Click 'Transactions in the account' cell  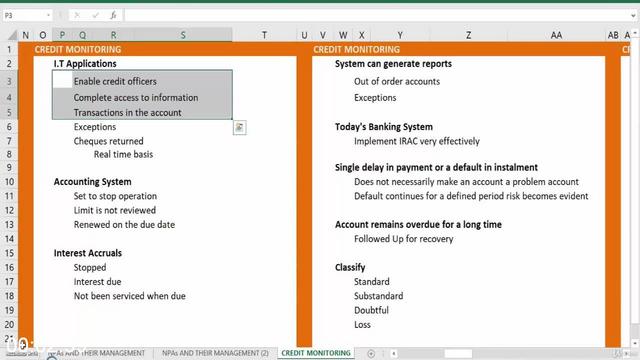[127, 113]
